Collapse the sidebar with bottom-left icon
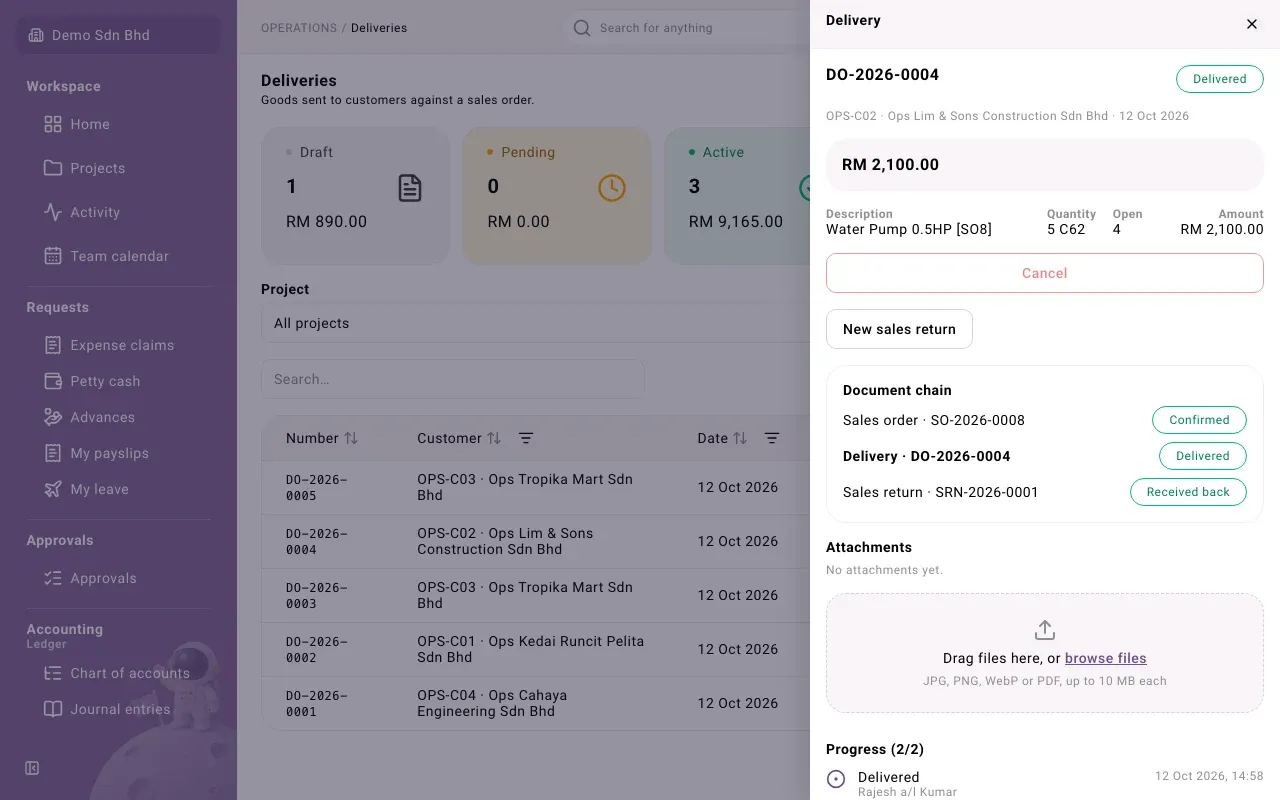Viewport: 1280px width, 800px height. coord(32,768)
